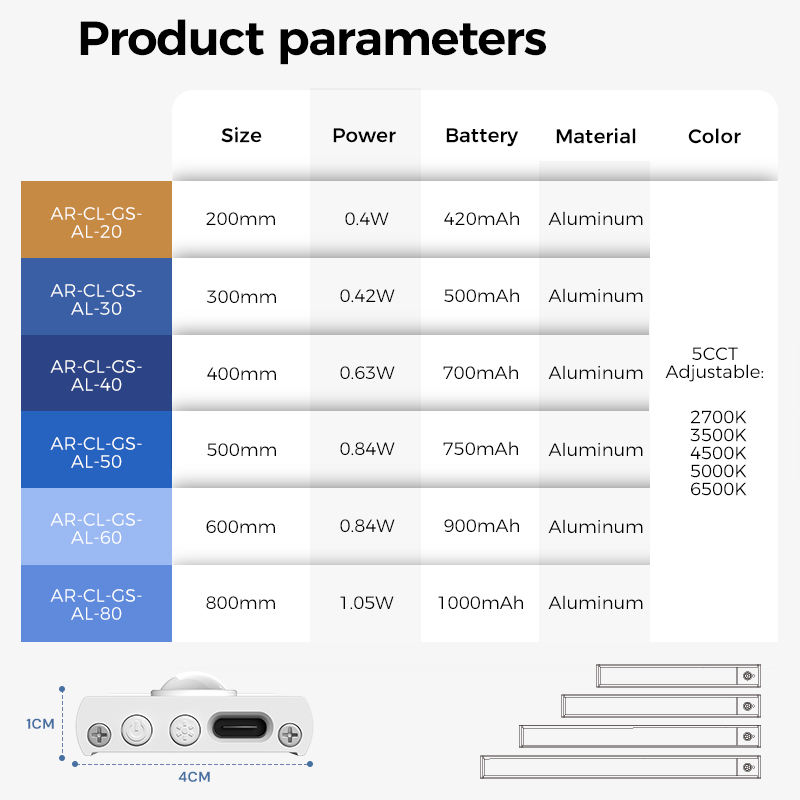Click the Battery column header
Viewport: 800px width, 800px height.
tap(481, 135)
